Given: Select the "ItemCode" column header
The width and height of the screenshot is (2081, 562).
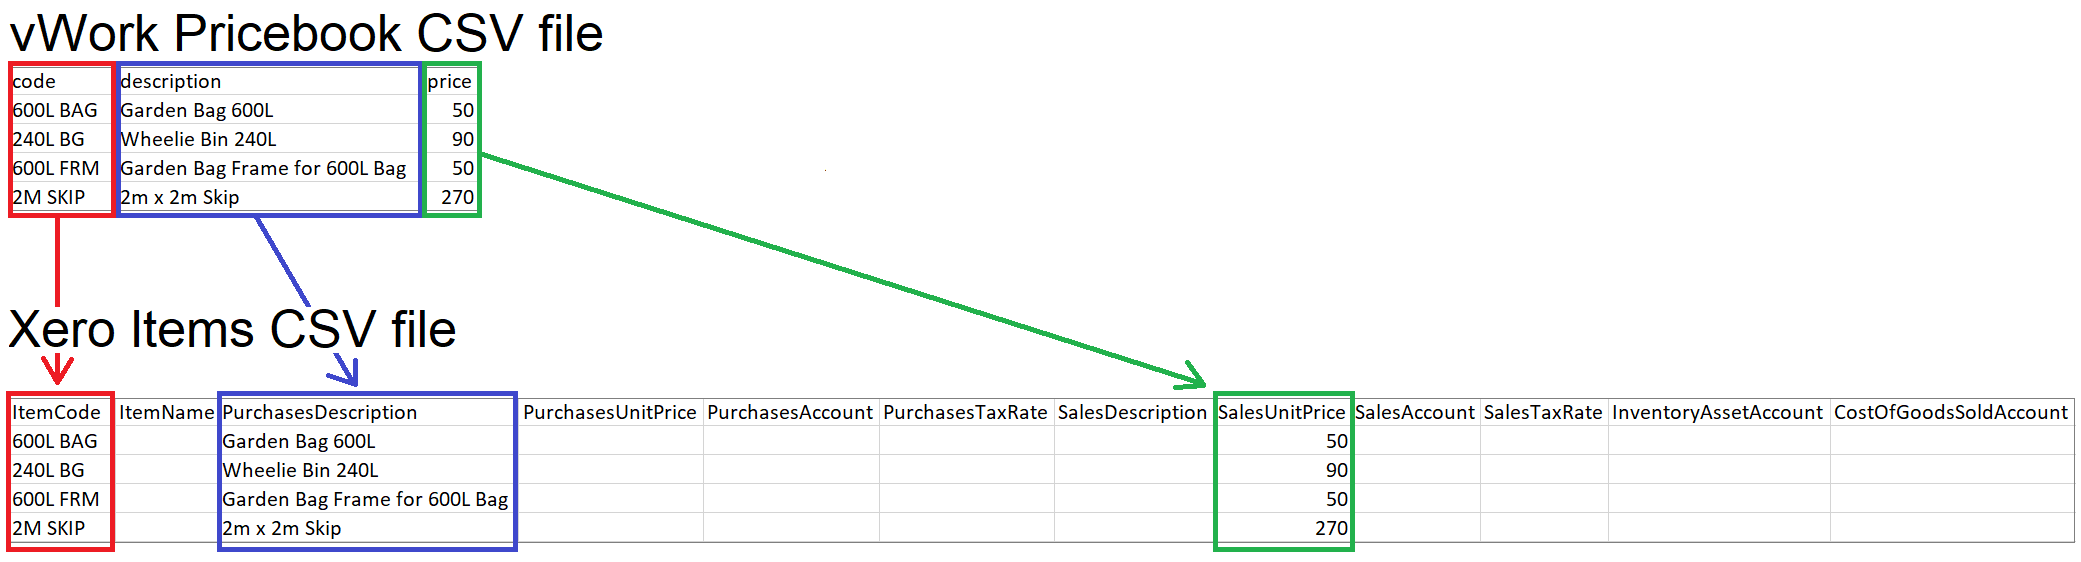Looking at the screenshot, I should pos(56,412).
